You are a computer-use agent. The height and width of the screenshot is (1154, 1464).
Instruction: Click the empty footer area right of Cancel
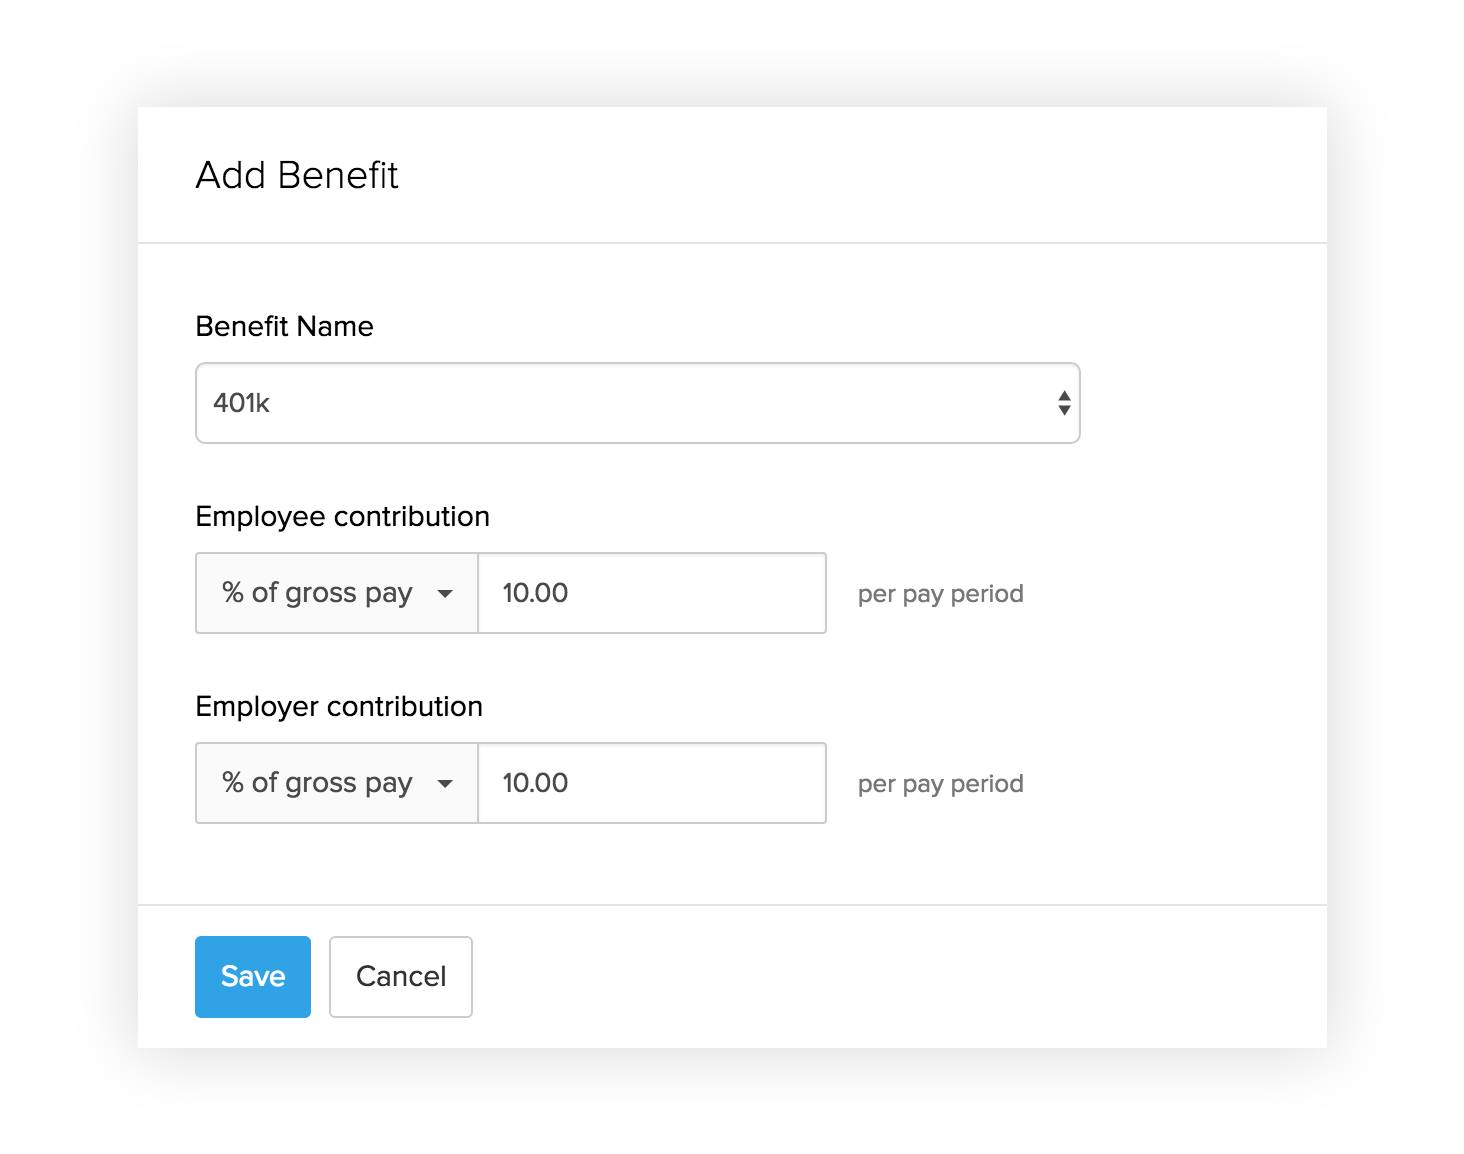coord(900,977)
